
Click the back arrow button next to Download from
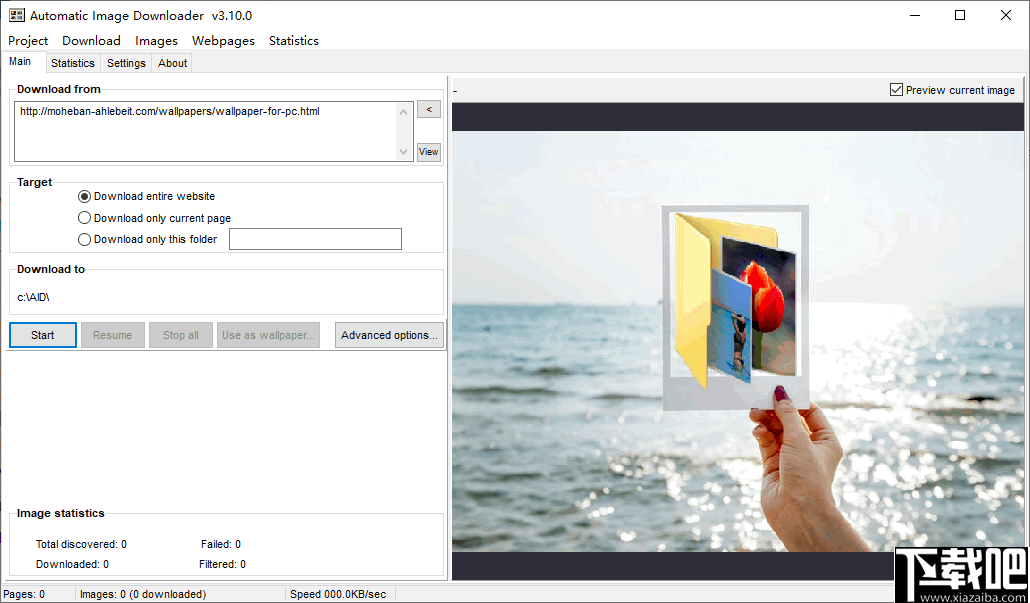tap(429, 109)
